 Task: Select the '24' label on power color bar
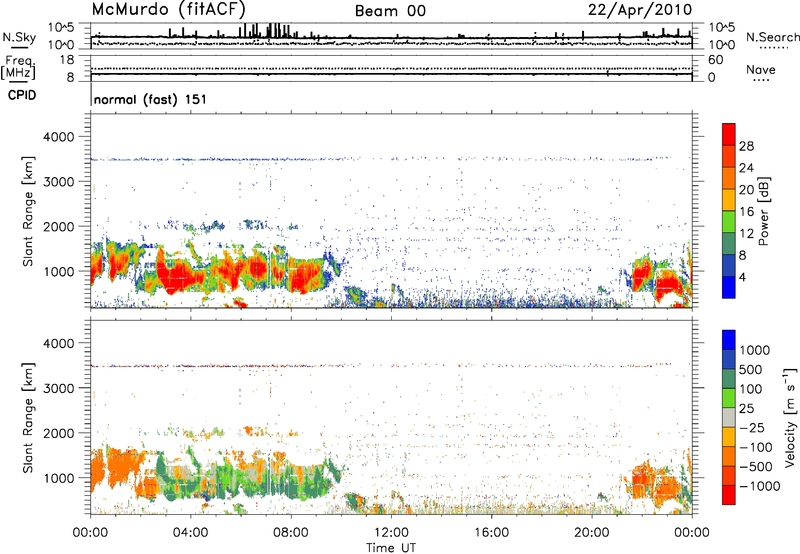click(746, 168)
